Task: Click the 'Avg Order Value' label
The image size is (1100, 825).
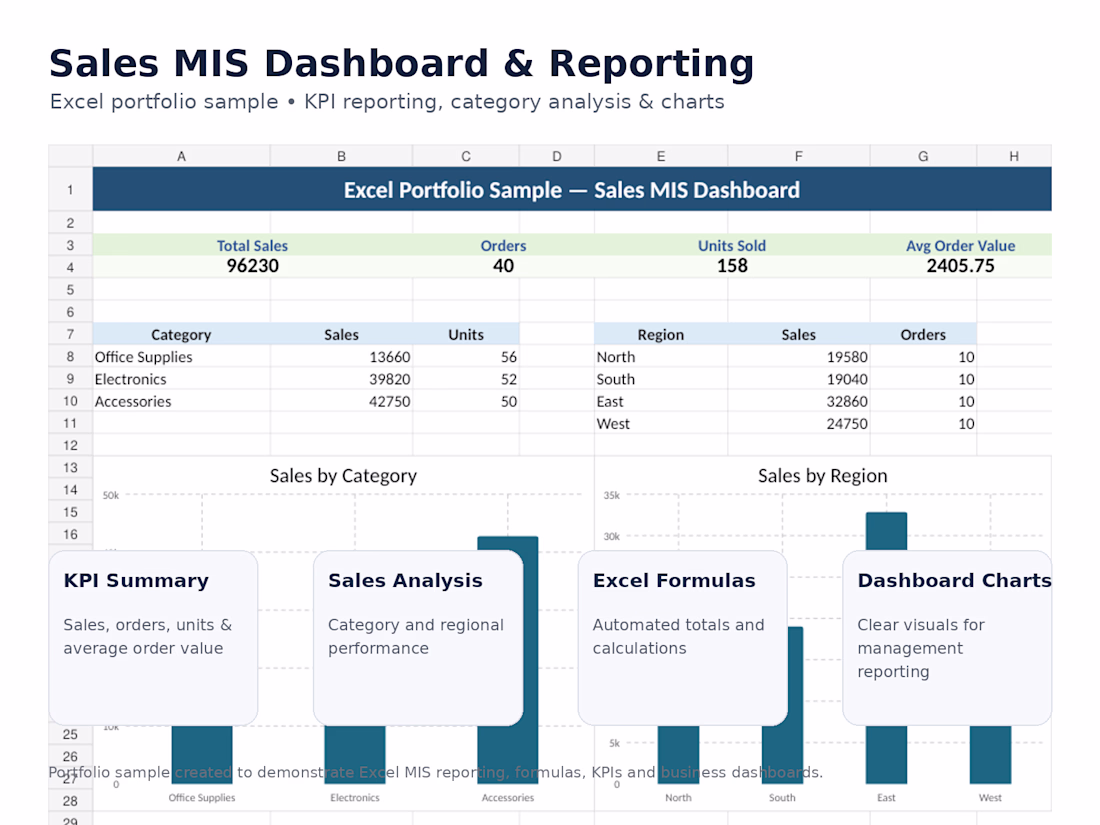Action: tap(960, 246)
